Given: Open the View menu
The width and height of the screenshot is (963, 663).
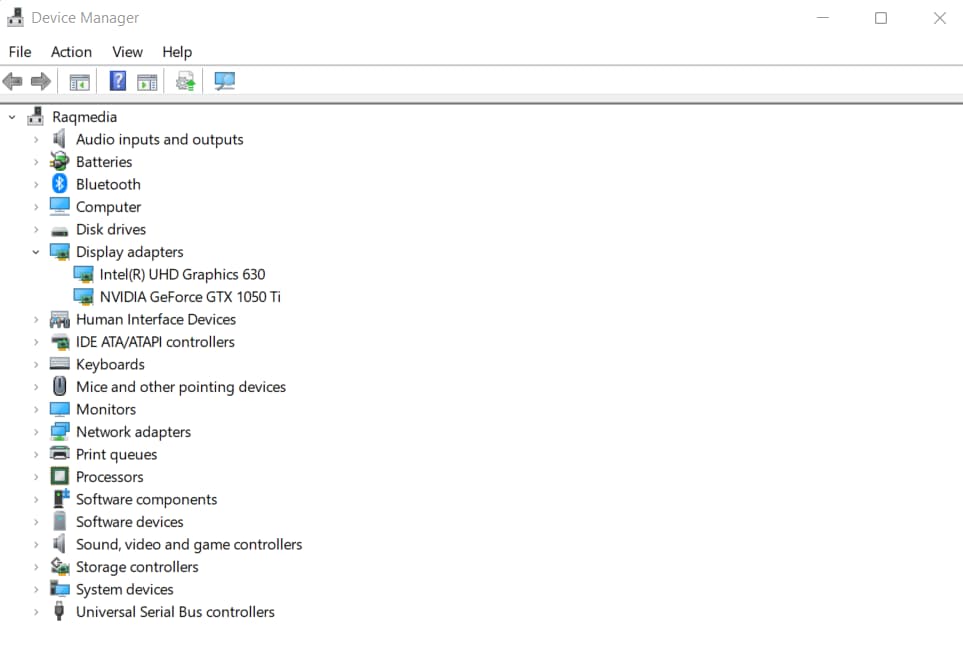Looking at the screenshot, I should tap(127, 52).
